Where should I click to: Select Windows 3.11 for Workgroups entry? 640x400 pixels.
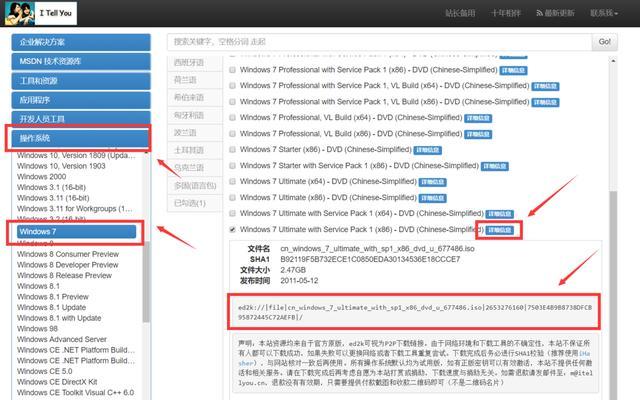click(x=75, y=208)
